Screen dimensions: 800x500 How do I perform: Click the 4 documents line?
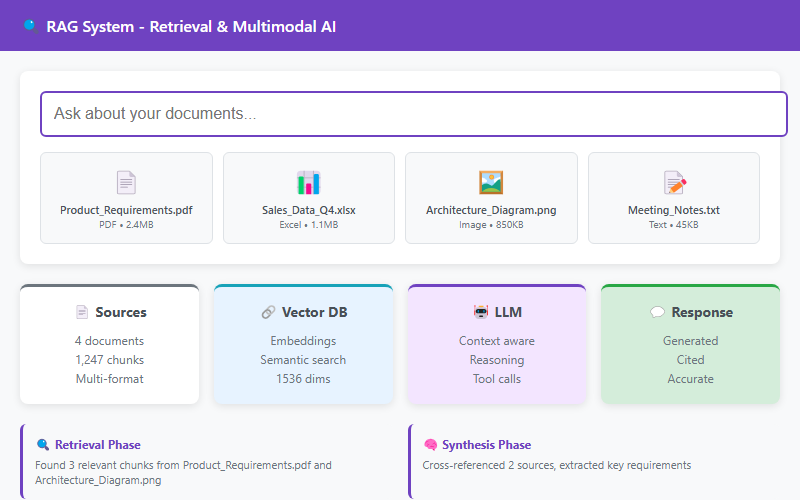(x=110, y=341)
